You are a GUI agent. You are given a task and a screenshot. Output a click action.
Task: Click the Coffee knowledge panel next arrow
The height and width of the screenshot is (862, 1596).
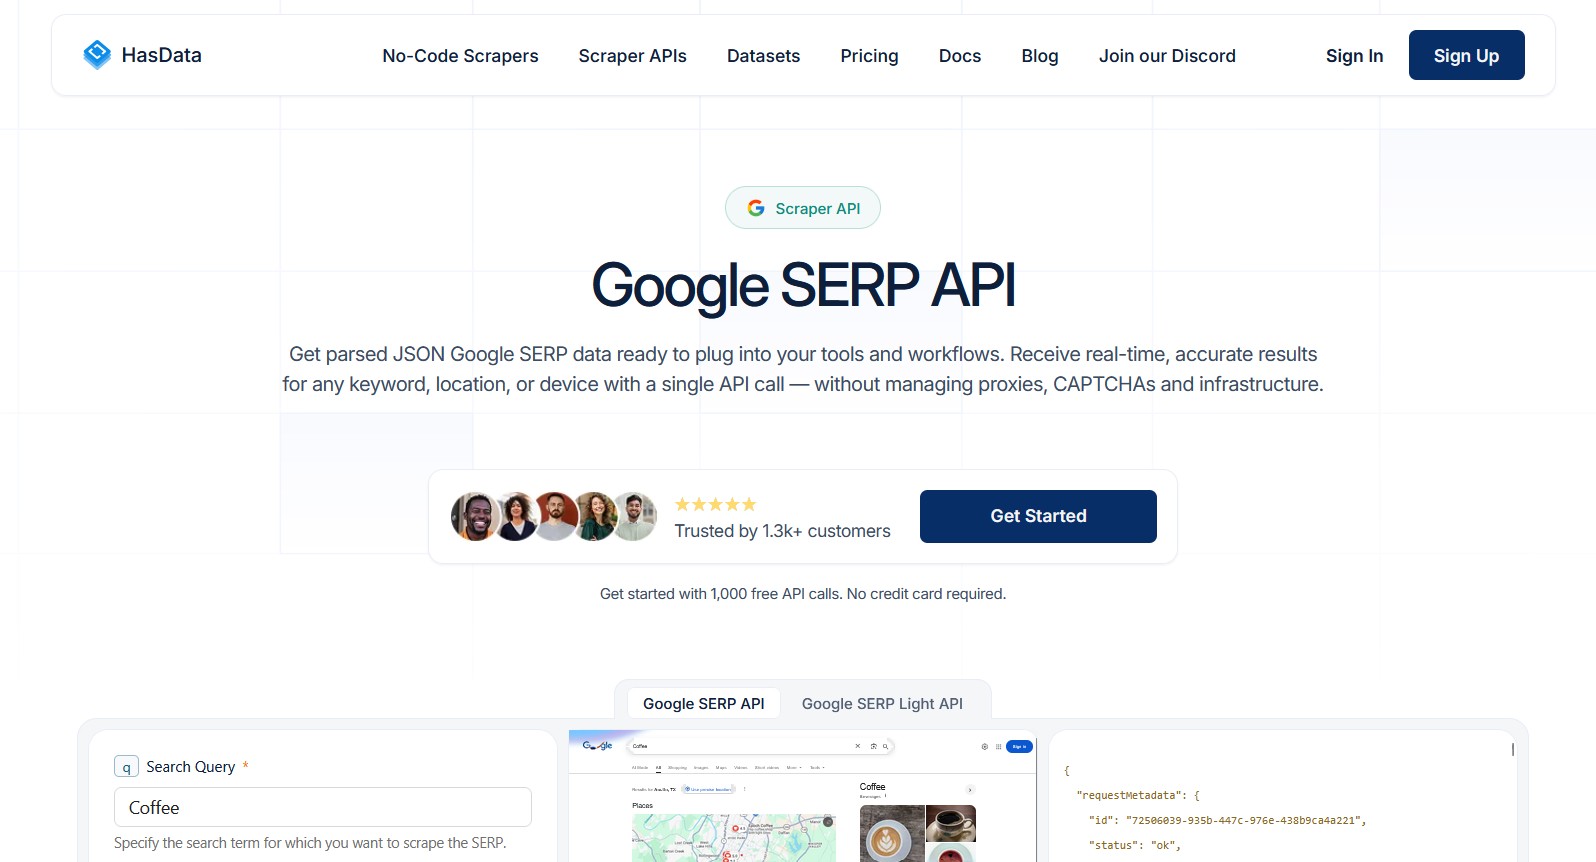click(x=970, y=790)
